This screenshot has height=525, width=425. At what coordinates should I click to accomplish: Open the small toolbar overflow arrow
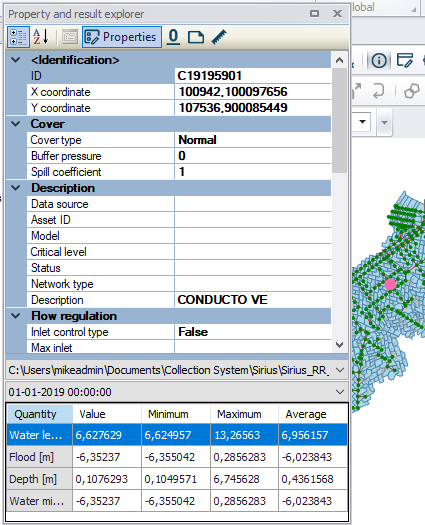(384, 123)
